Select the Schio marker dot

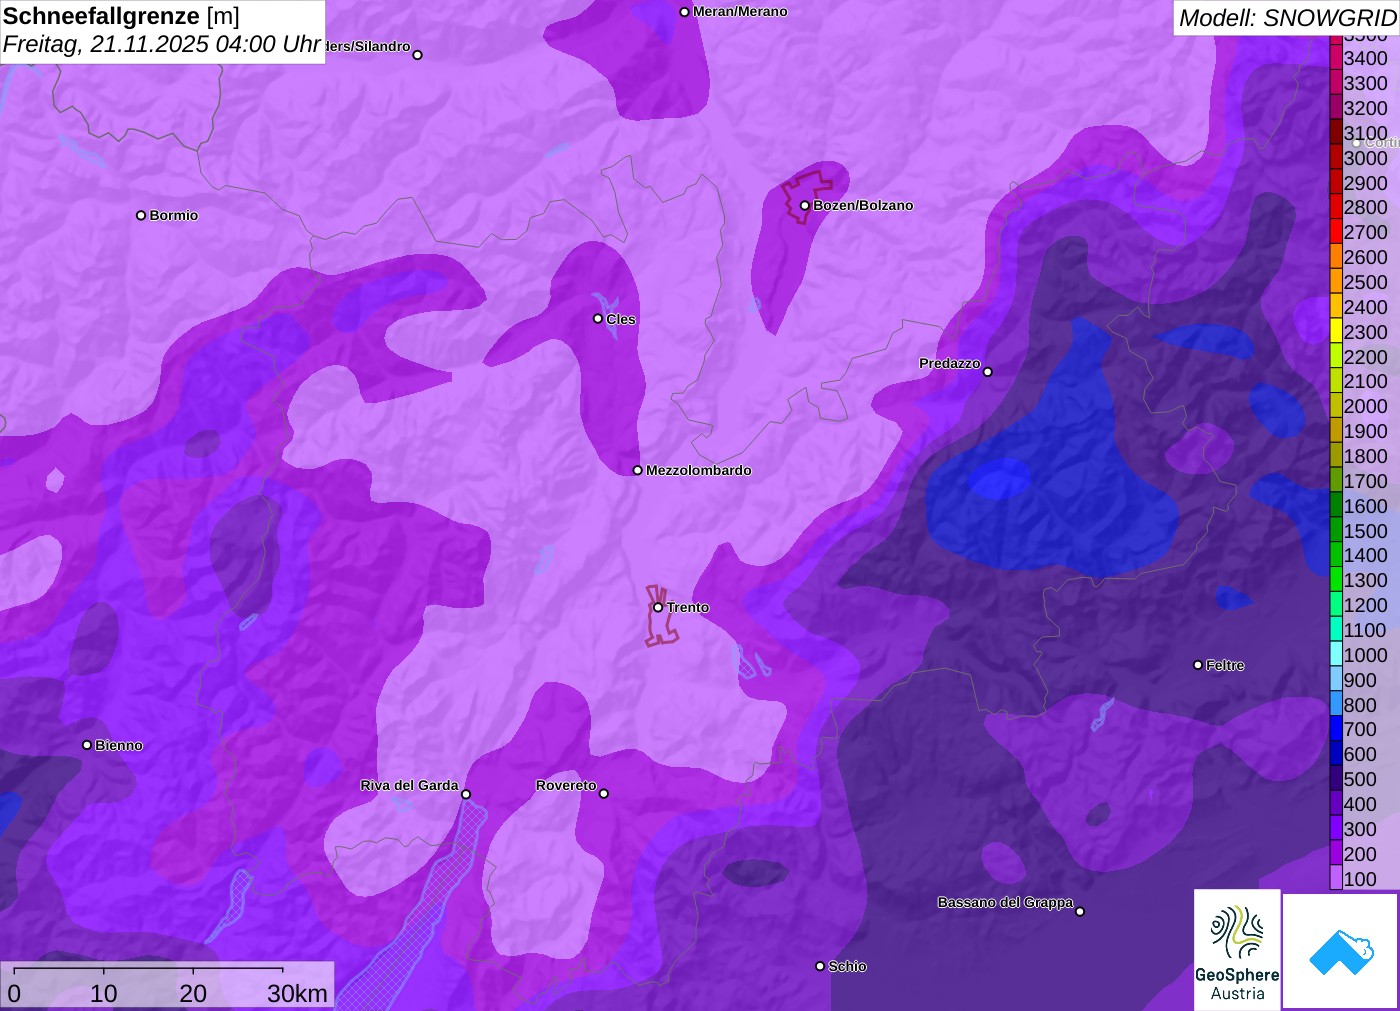pos(820,966)
